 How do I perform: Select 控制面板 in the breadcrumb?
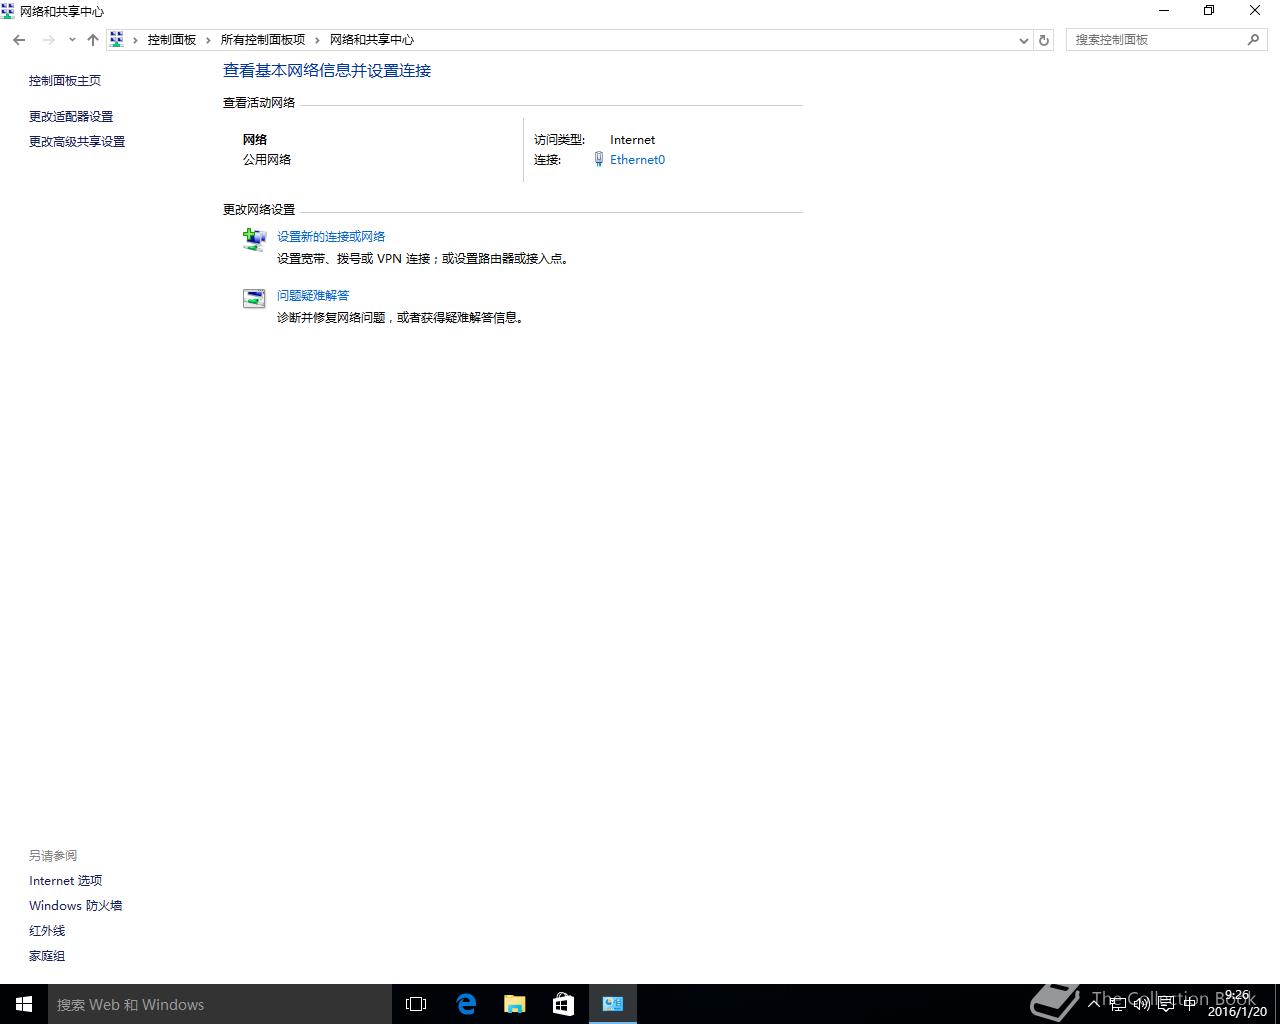click(x=172, y=40)
